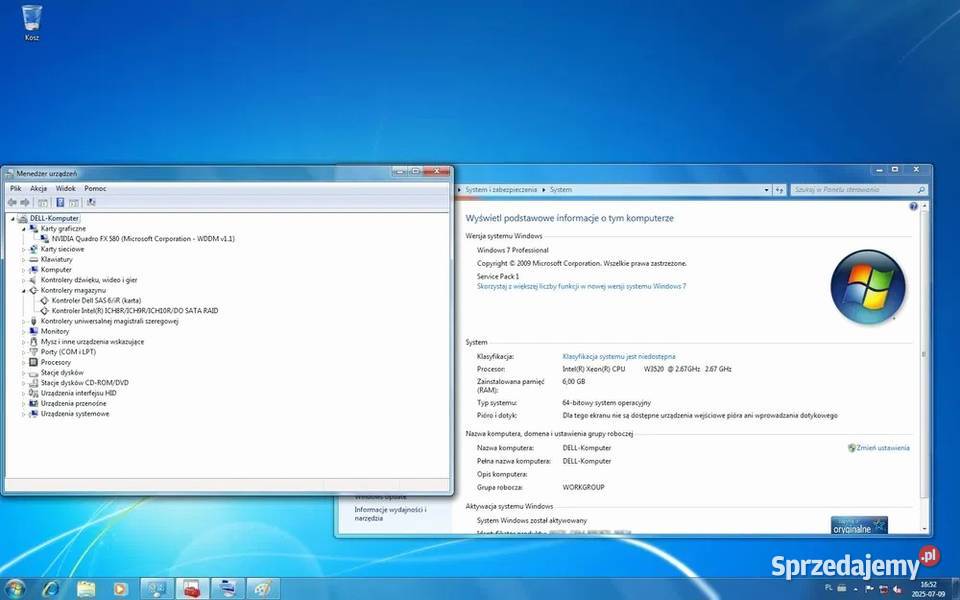Click the help icon in Device Manager toolbar
The width and height of the screenshot is (960, 600).
pyautogui.click(x=60, y=203)
